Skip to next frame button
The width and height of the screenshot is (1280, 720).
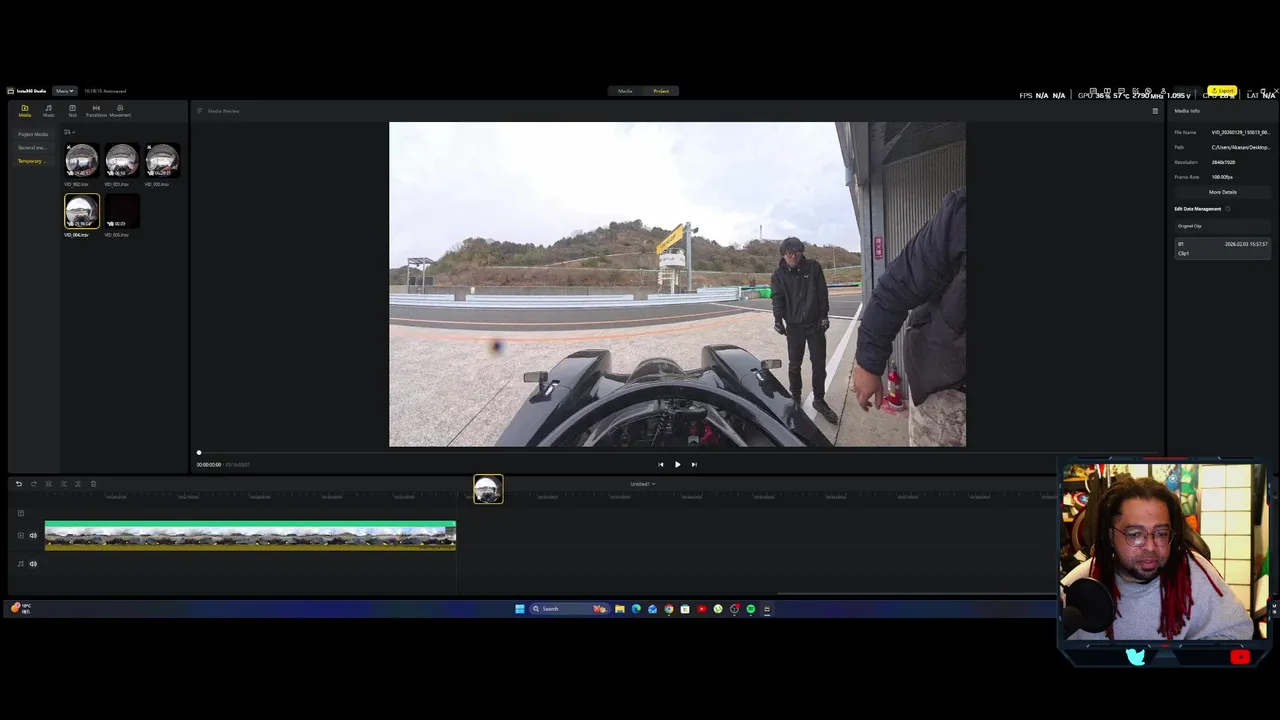click(x=694, y=464)
